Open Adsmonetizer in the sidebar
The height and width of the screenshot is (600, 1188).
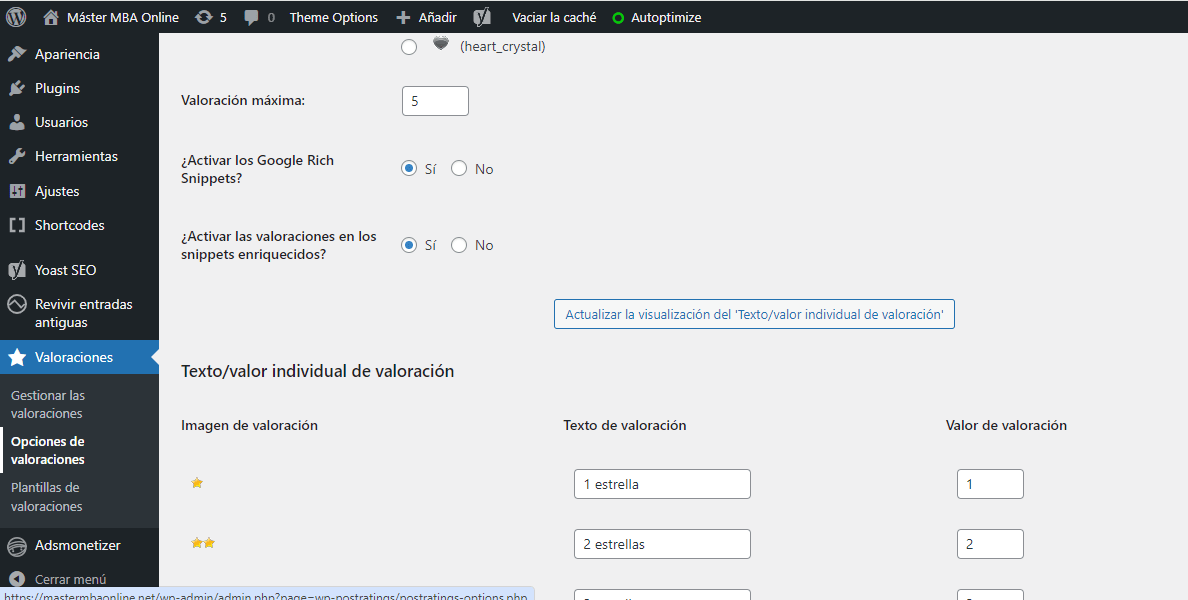pos(77,545)
